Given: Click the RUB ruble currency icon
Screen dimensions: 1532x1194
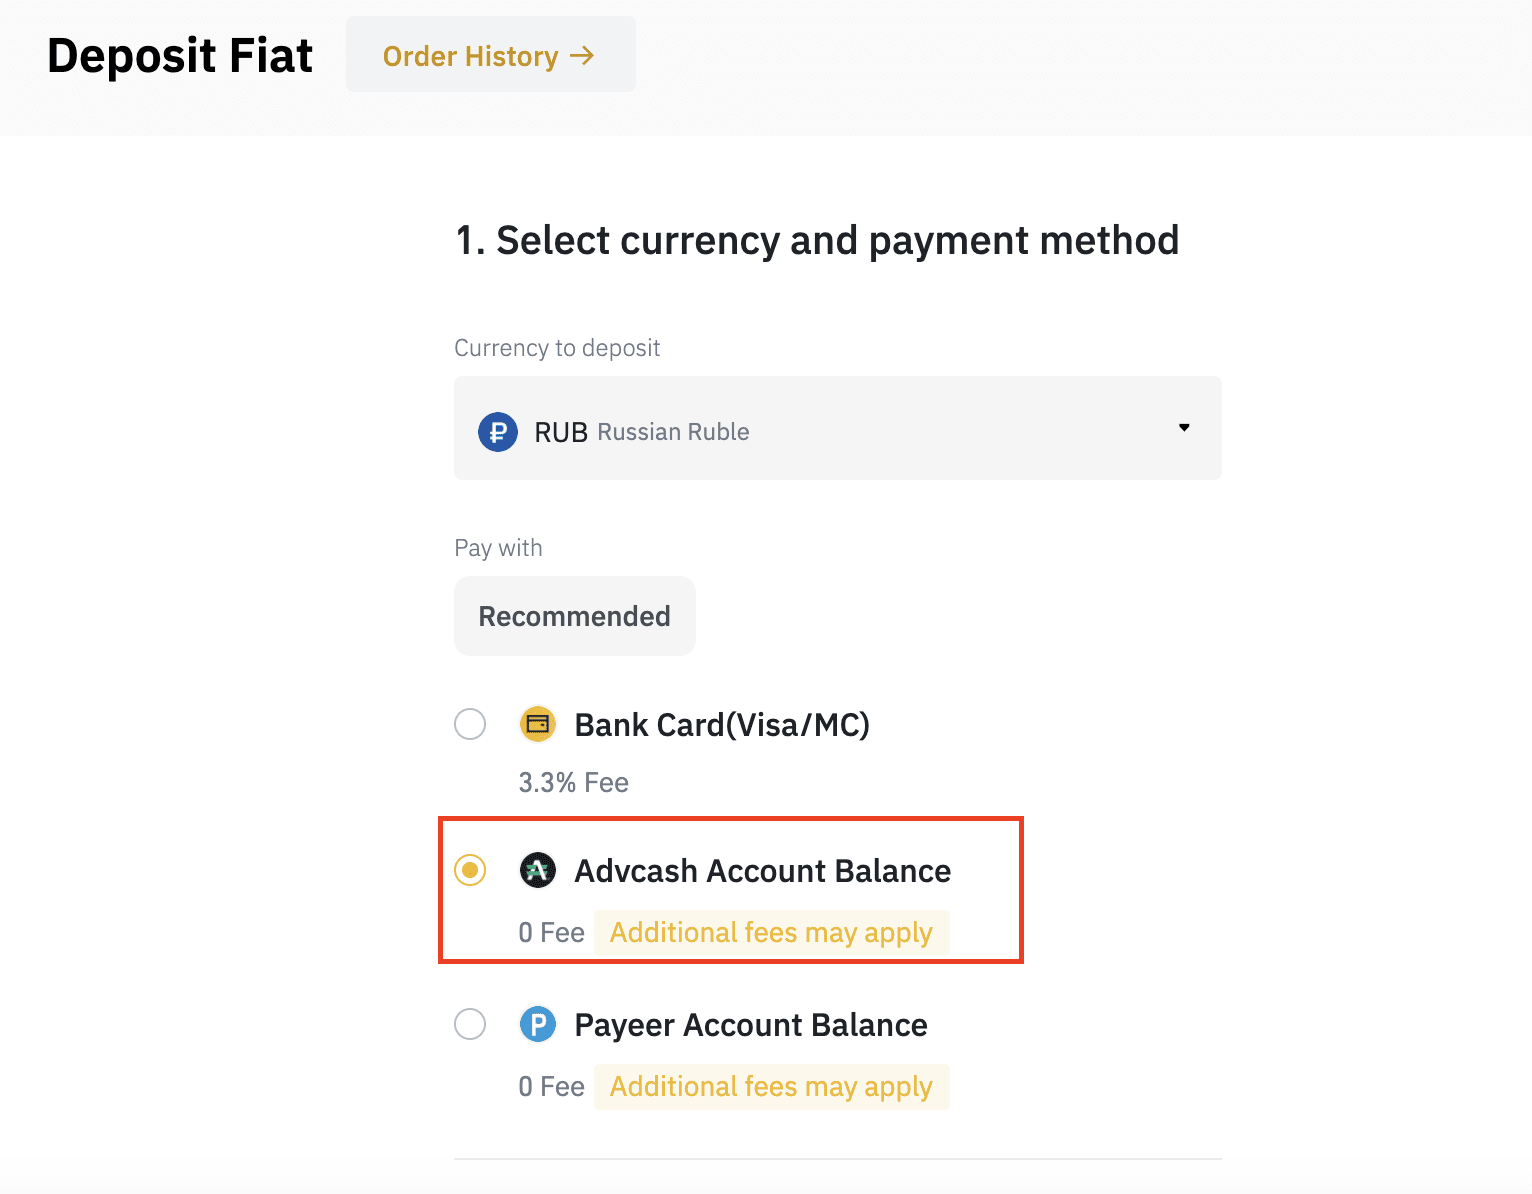Looking at the screenshot, I should coord(498,432).
